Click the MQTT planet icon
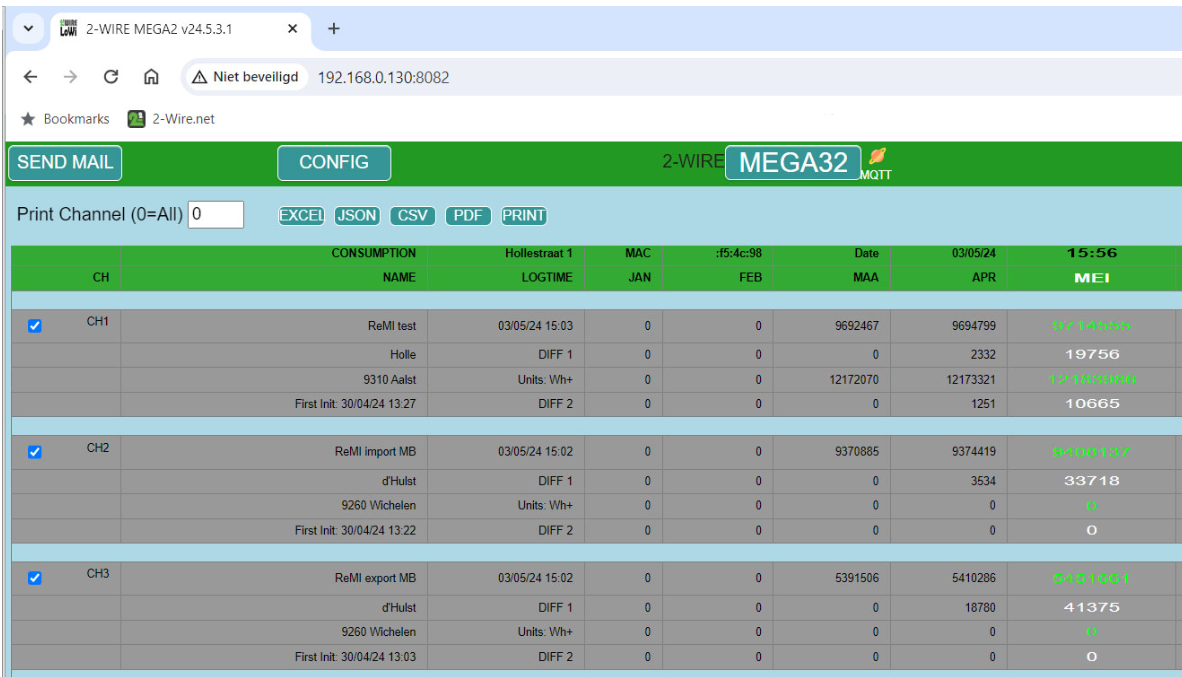Screen dimensions: 1182x677 (x=877, y=156)
